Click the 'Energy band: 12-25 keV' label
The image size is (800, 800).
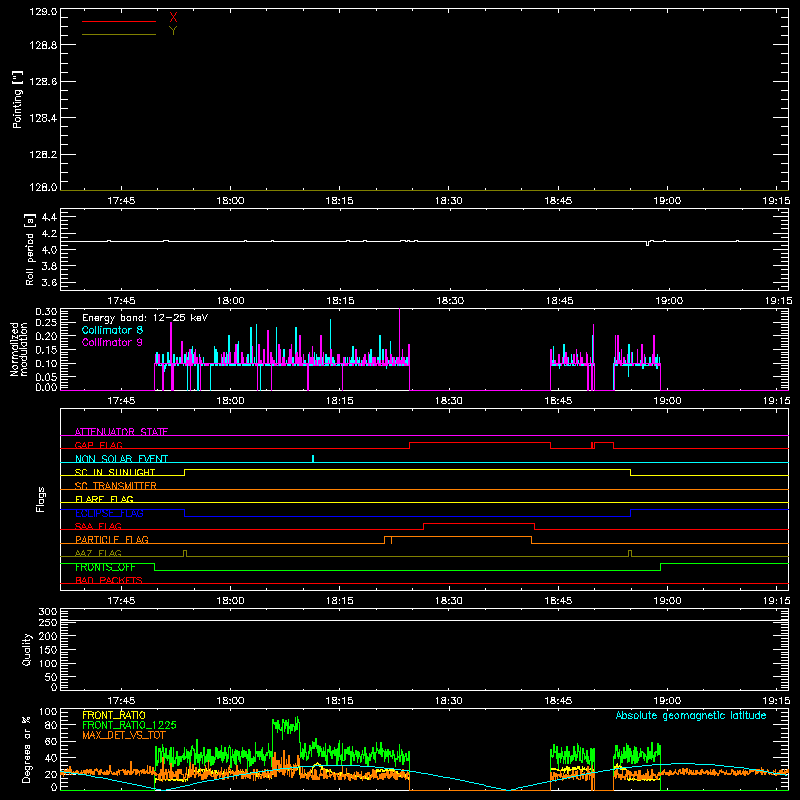[145, 318]
